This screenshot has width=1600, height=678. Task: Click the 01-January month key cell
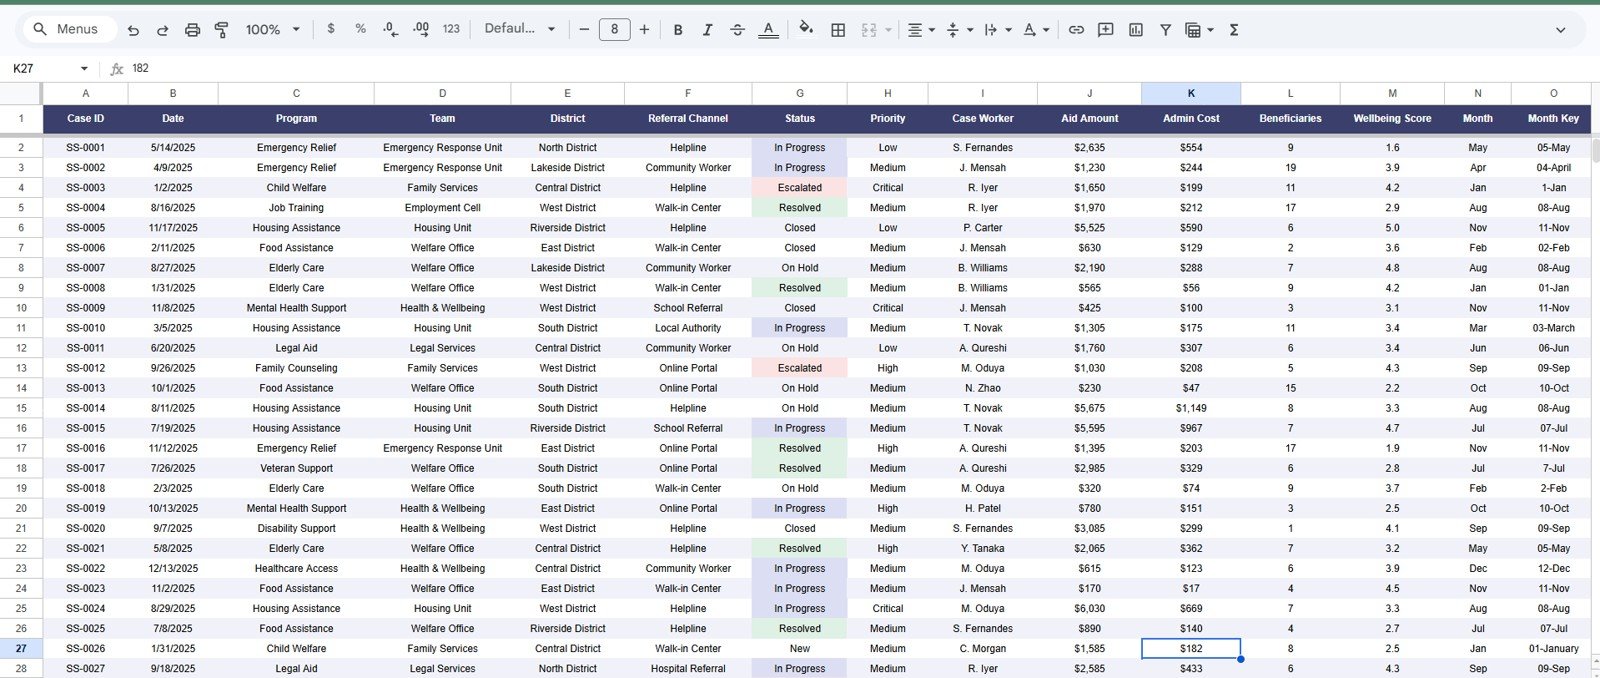[1553, 648]
